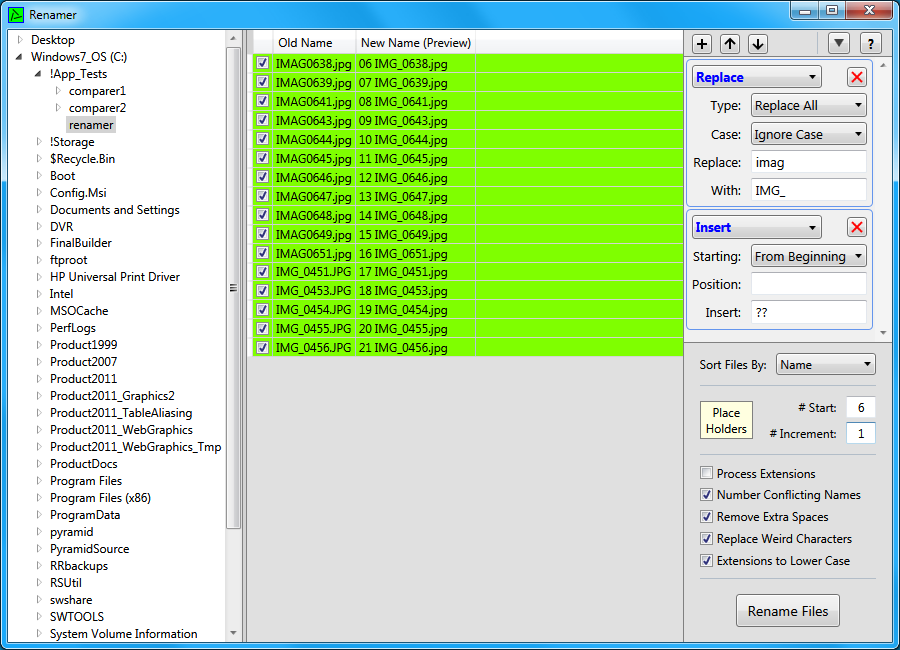Click the # Start number field

point(862,408)
